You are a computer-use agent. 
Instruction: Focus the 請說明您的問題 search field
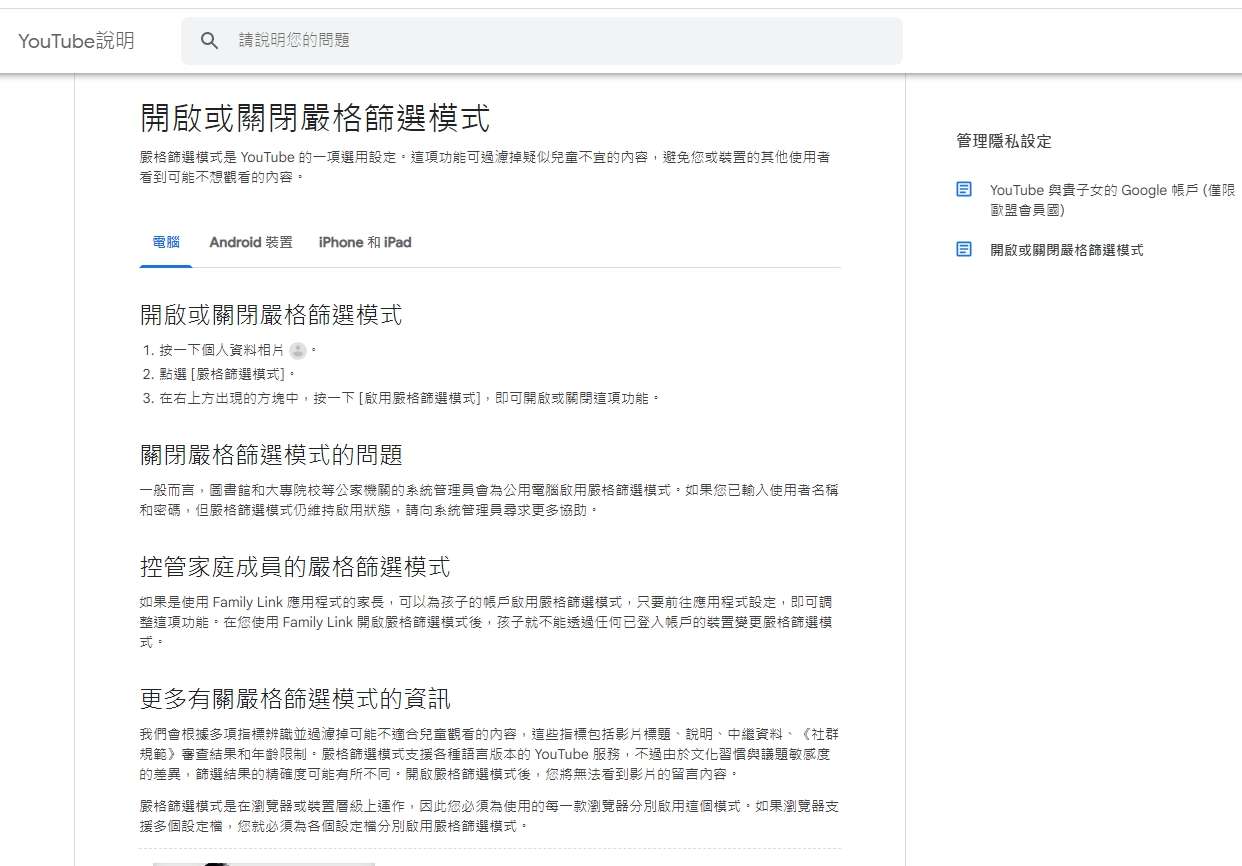[x=541, y=41]
